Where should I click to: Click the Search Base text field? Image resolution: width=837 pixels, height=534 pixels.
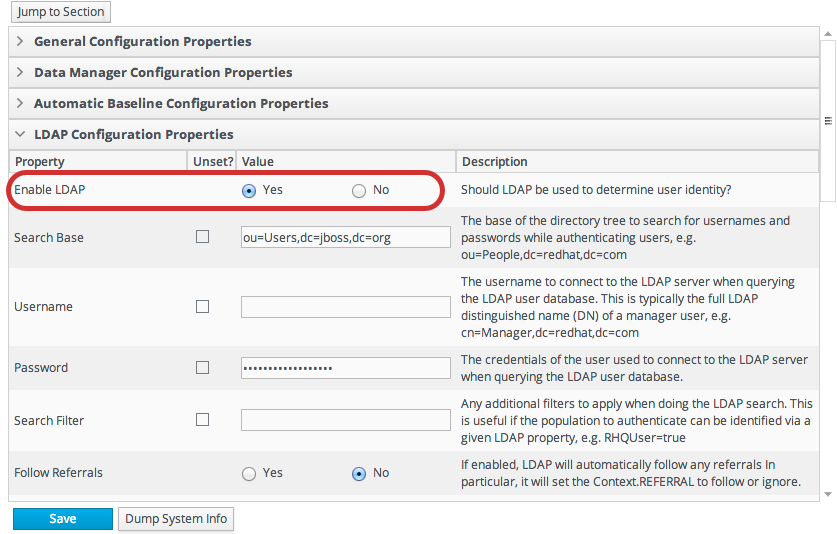click(345, 237)
